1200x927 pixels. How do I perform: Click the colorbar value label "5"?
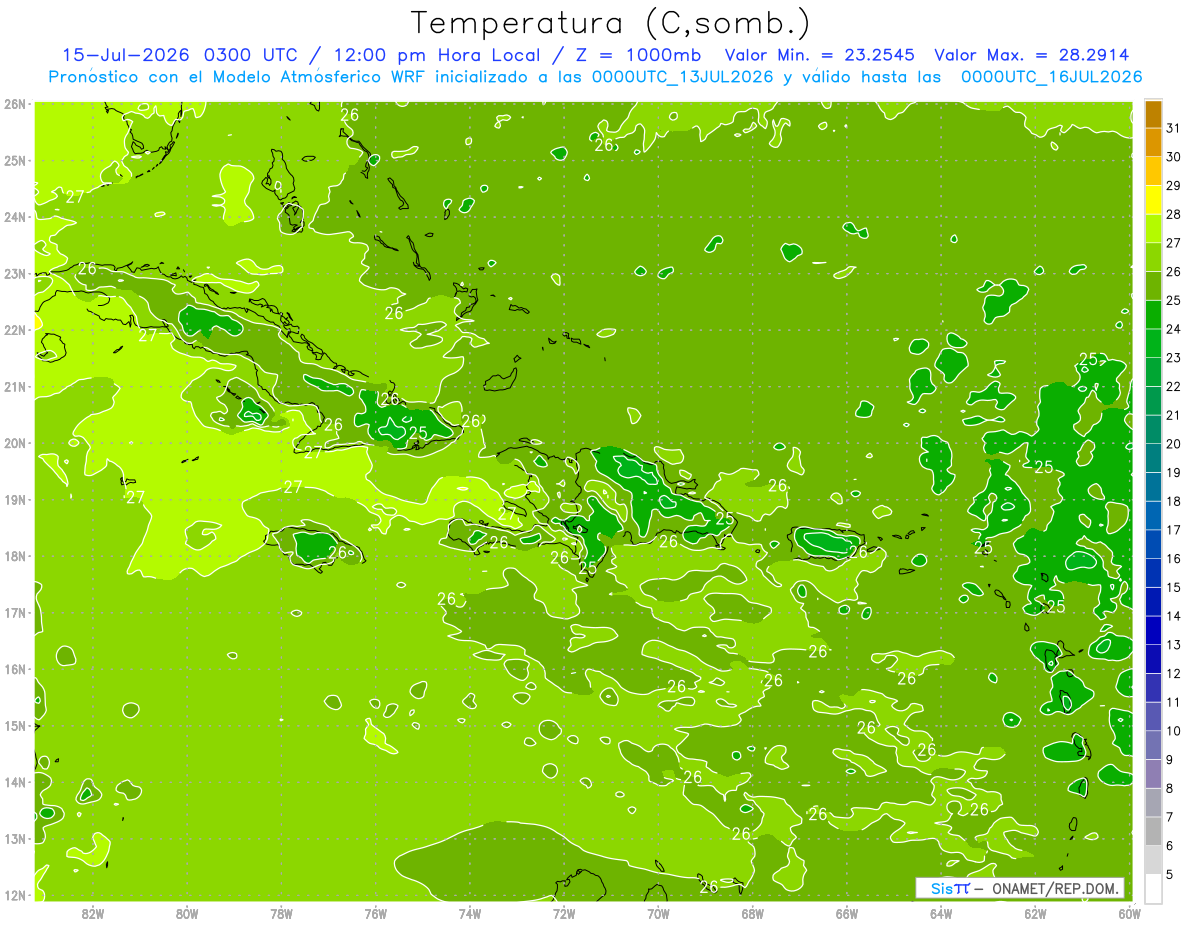coord(1170,875)
